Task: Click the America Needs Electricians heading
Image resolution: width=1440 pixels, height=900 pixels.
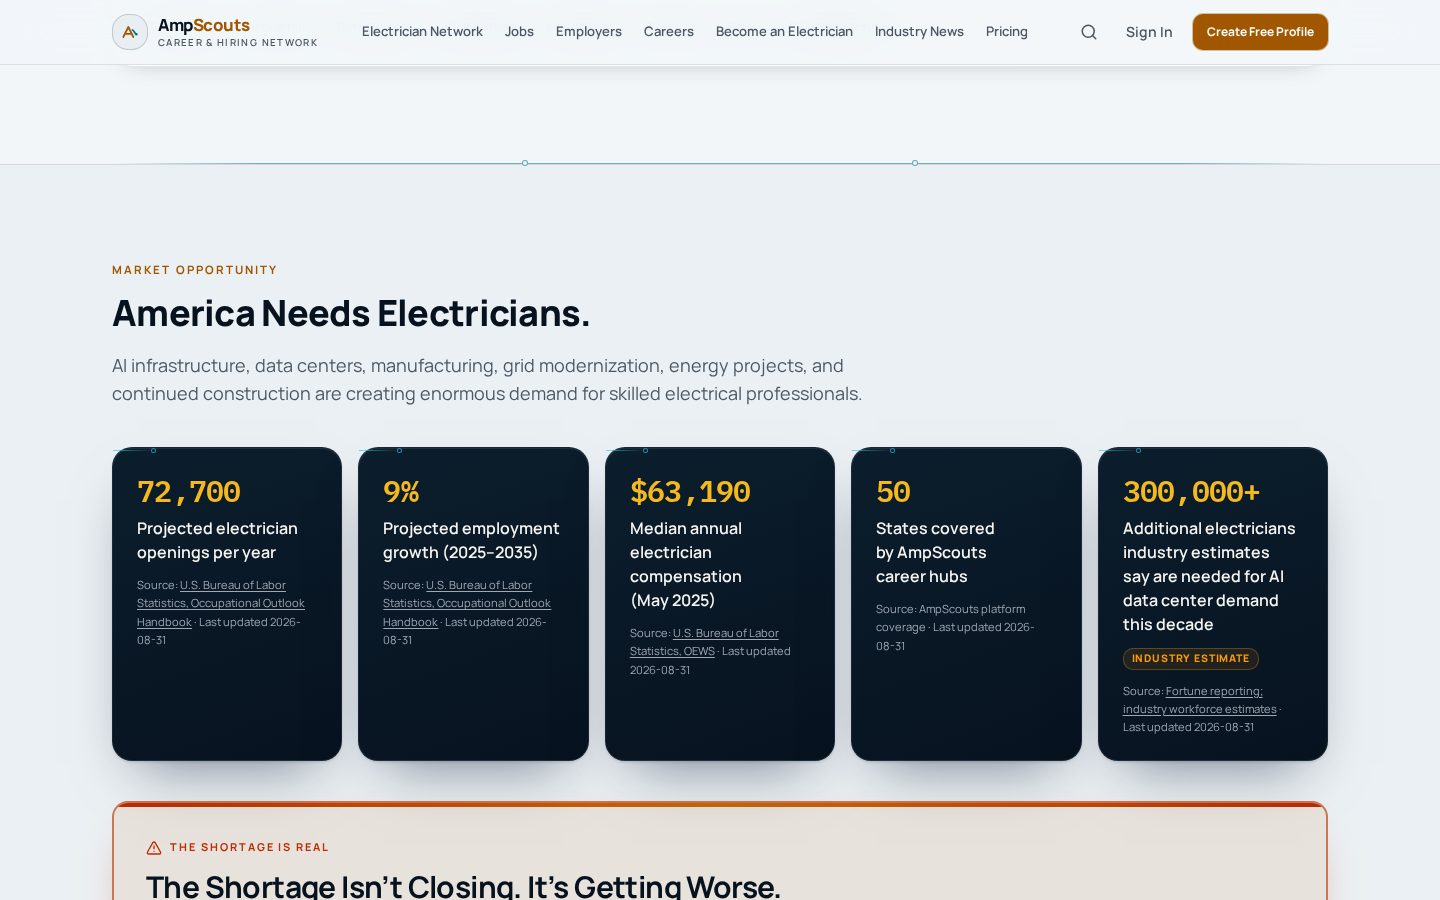Action: point(351,313)
